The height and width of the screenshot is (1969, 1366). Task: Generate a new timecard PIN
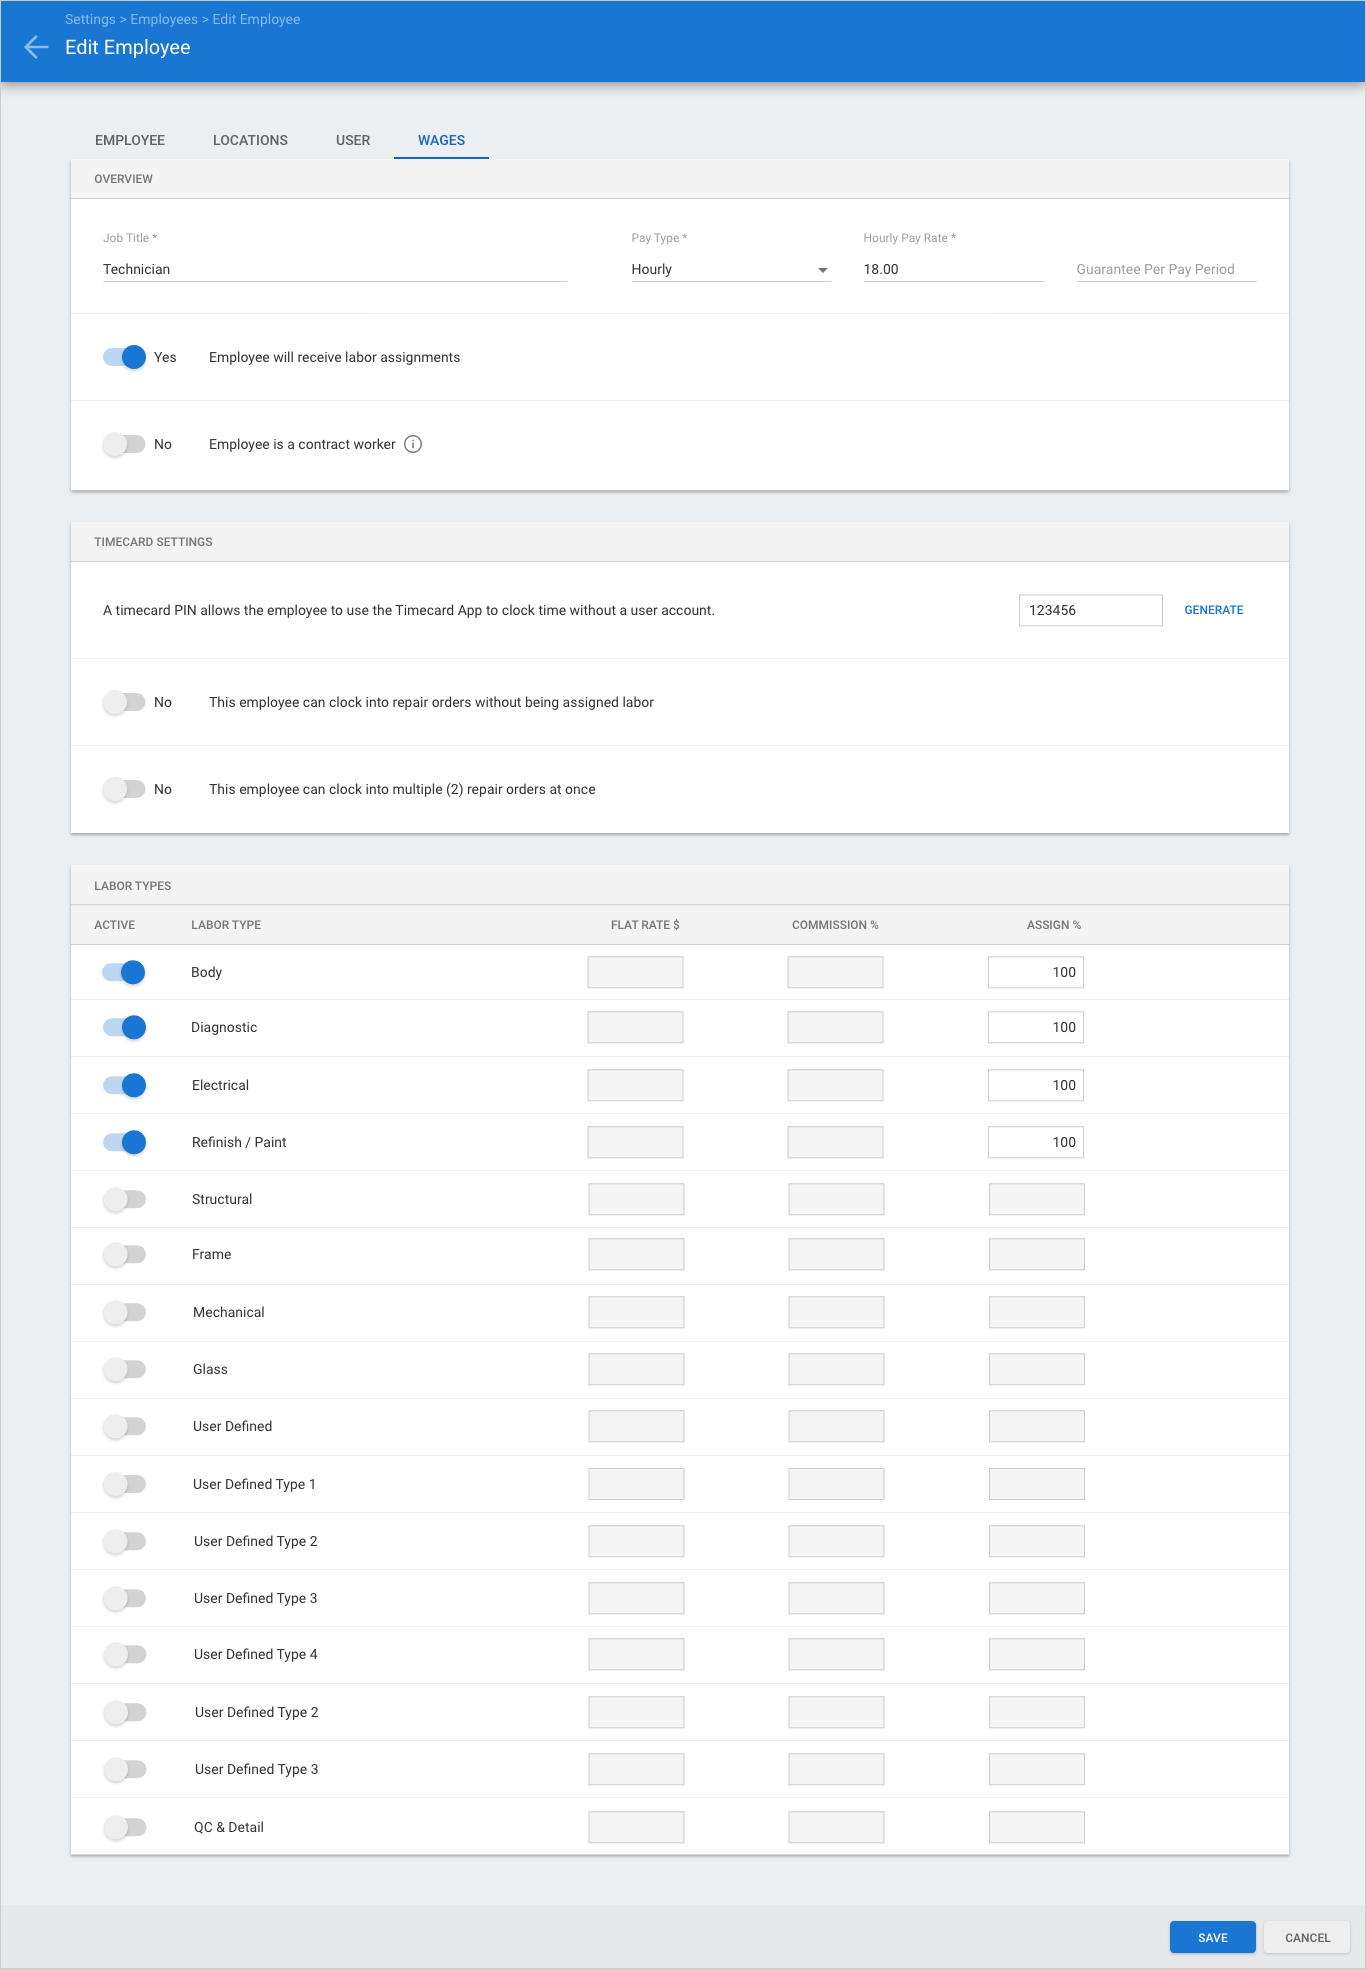pyautogui.click(x=1213, y=610)
